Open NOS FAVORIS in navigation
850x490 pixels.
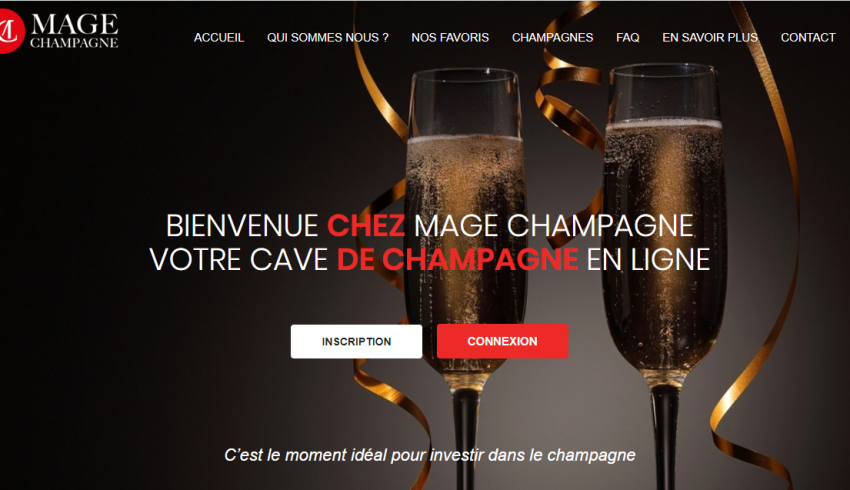click(450, 37)
